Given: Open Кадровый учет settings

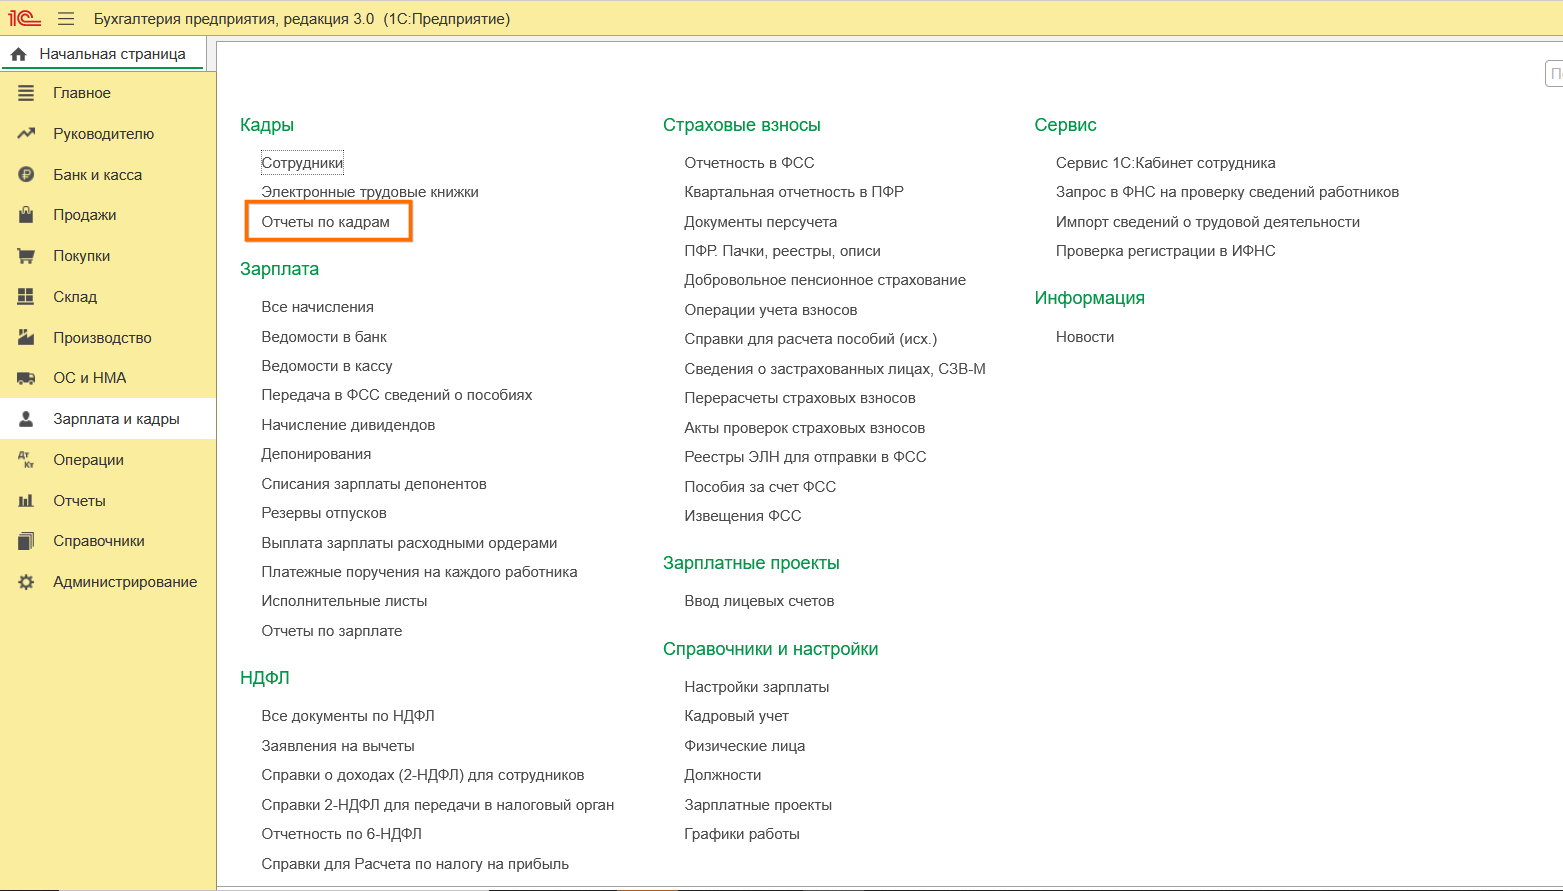Looking at the screenshot, I should [x=736, y=716].
